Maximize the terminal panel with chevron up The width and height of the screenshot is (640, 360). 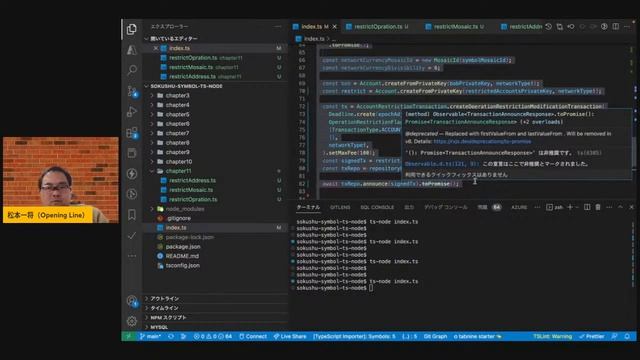coord(620,207)
